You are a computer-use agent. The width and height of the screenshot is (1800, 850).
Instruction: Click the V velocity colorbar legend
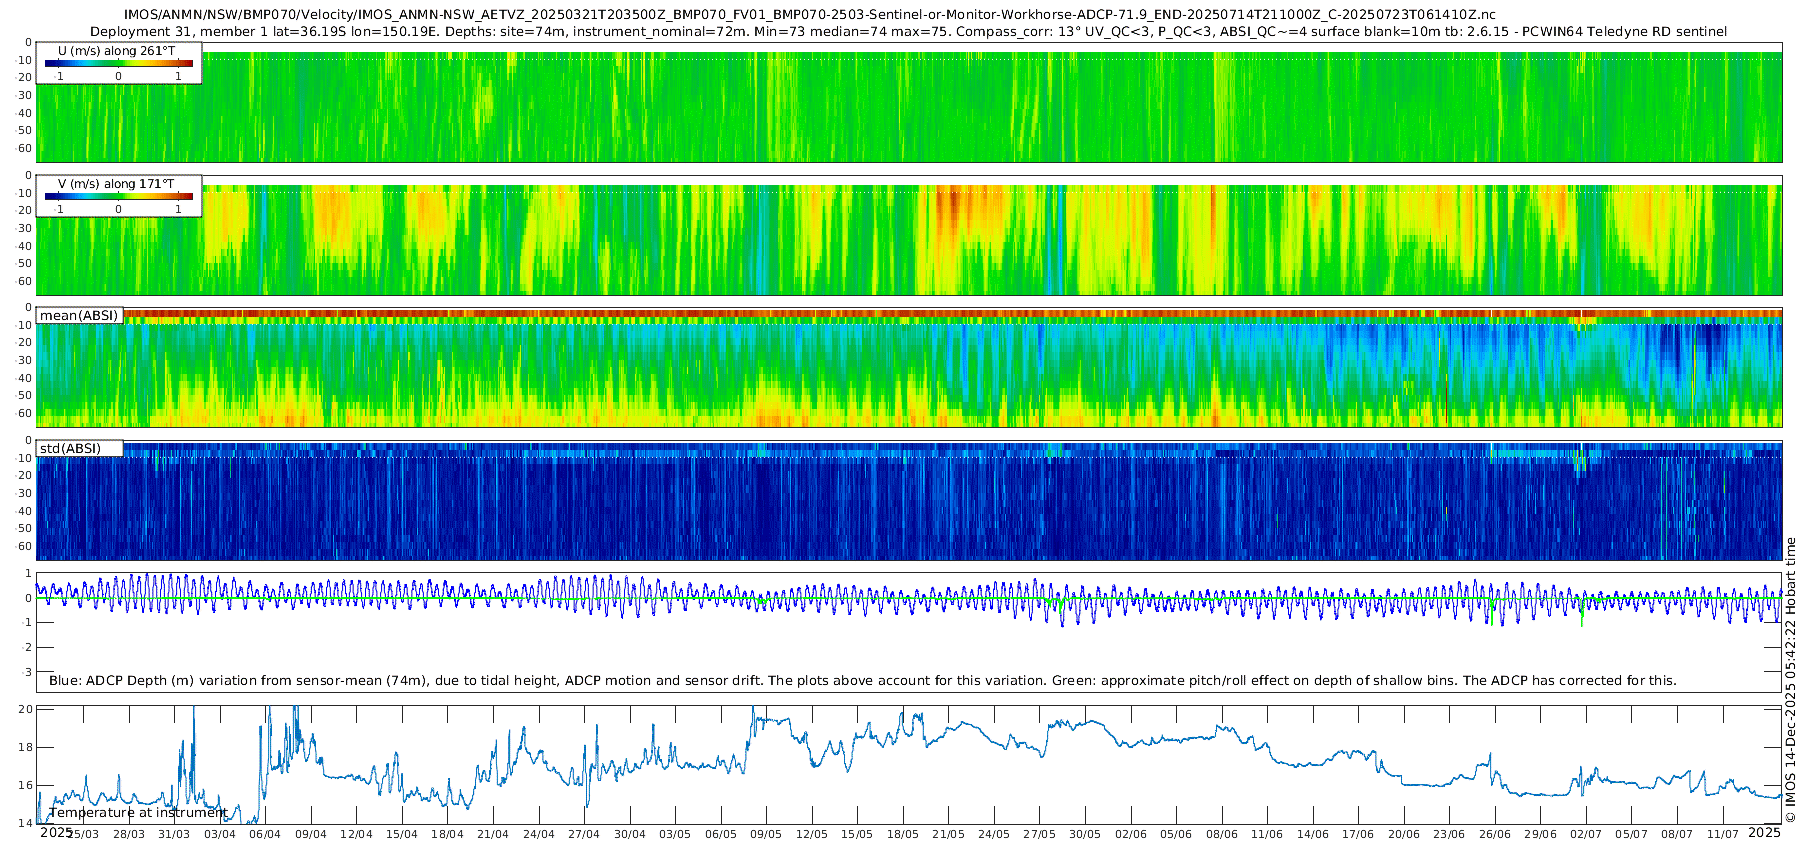point(118,196)
